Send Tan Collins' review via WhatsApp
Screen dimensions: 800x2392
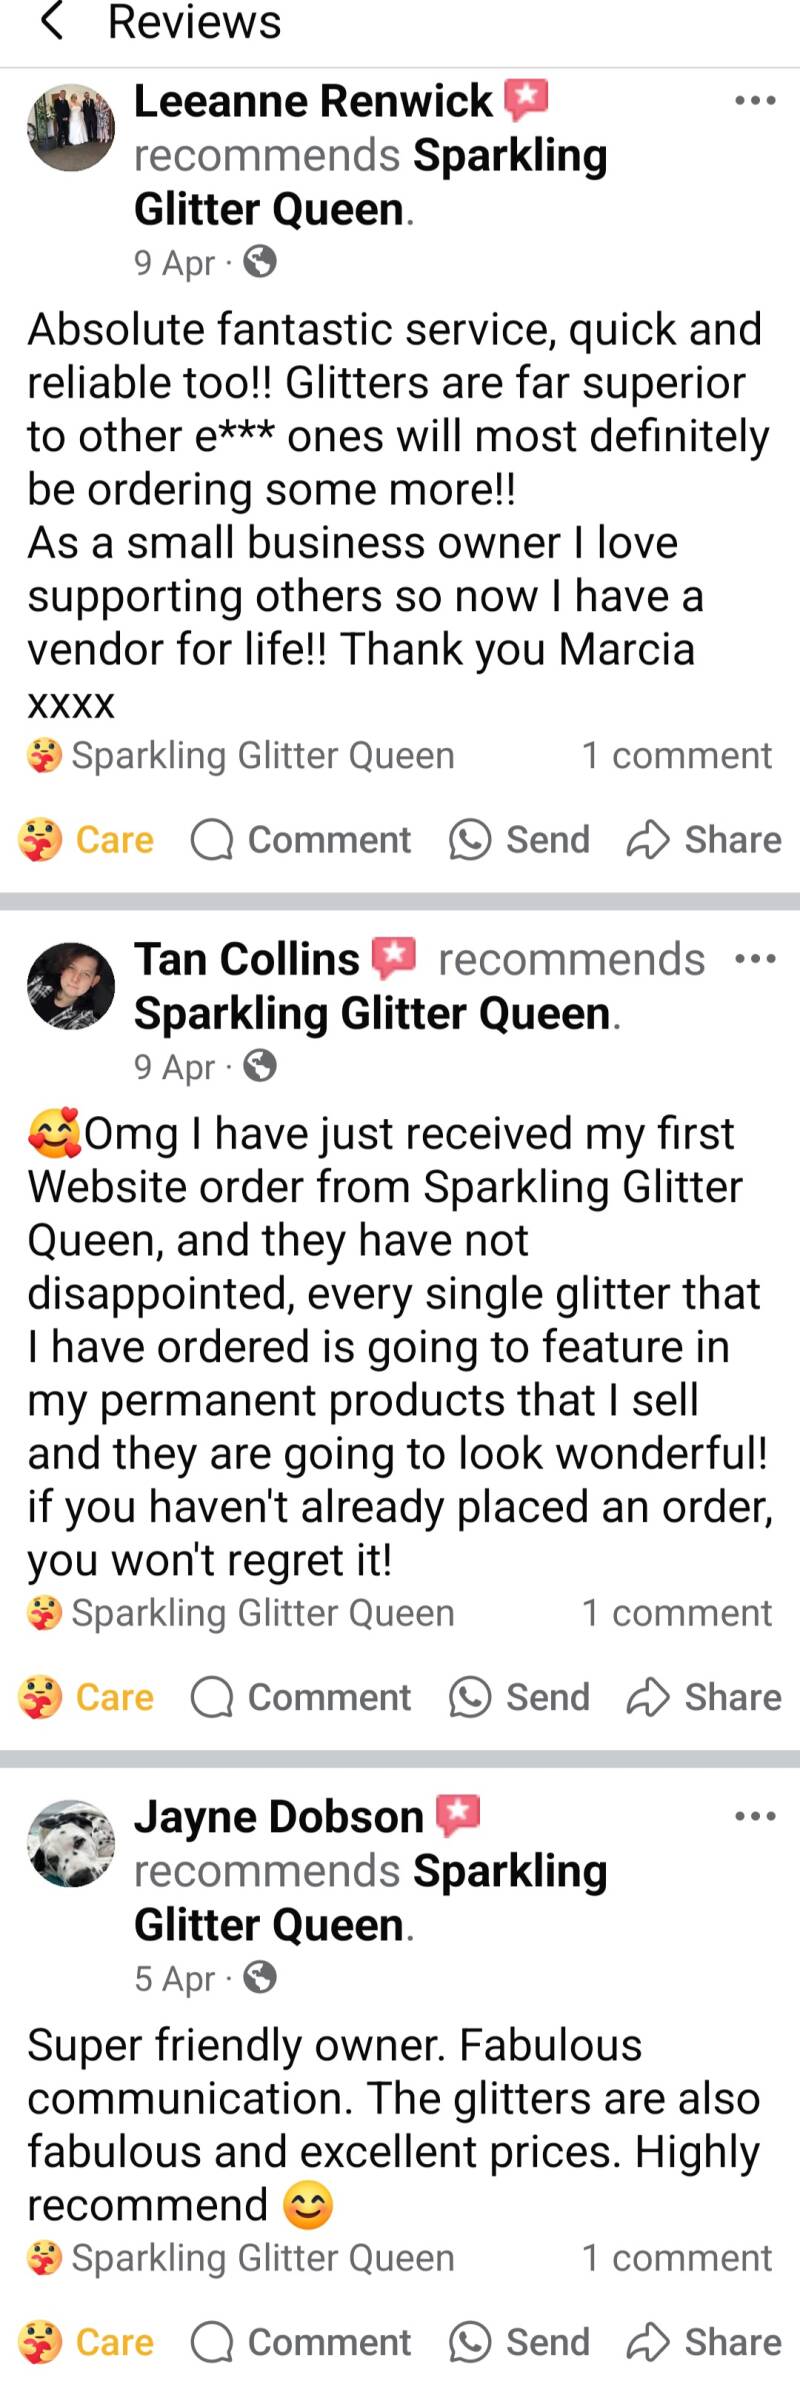[520, 1697]
